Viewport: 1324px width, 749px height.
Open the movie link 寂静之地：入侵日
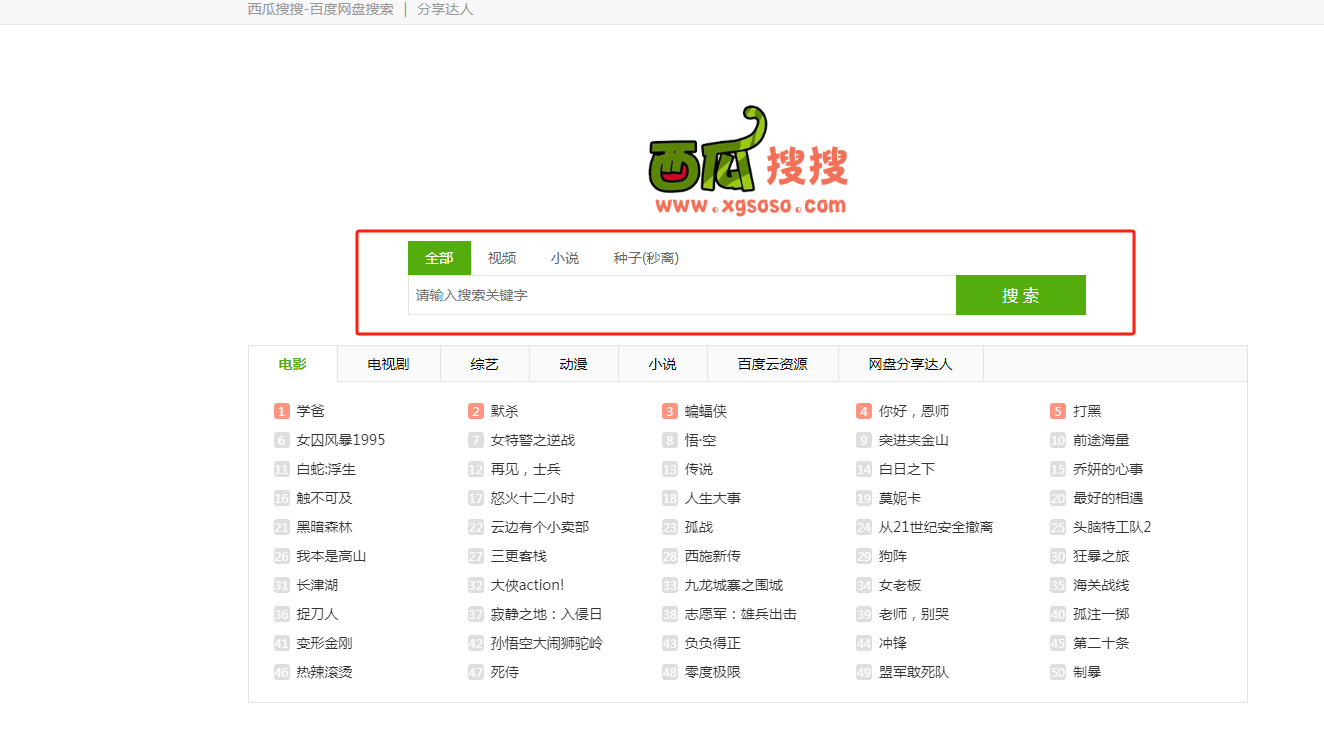click(547, 614)
